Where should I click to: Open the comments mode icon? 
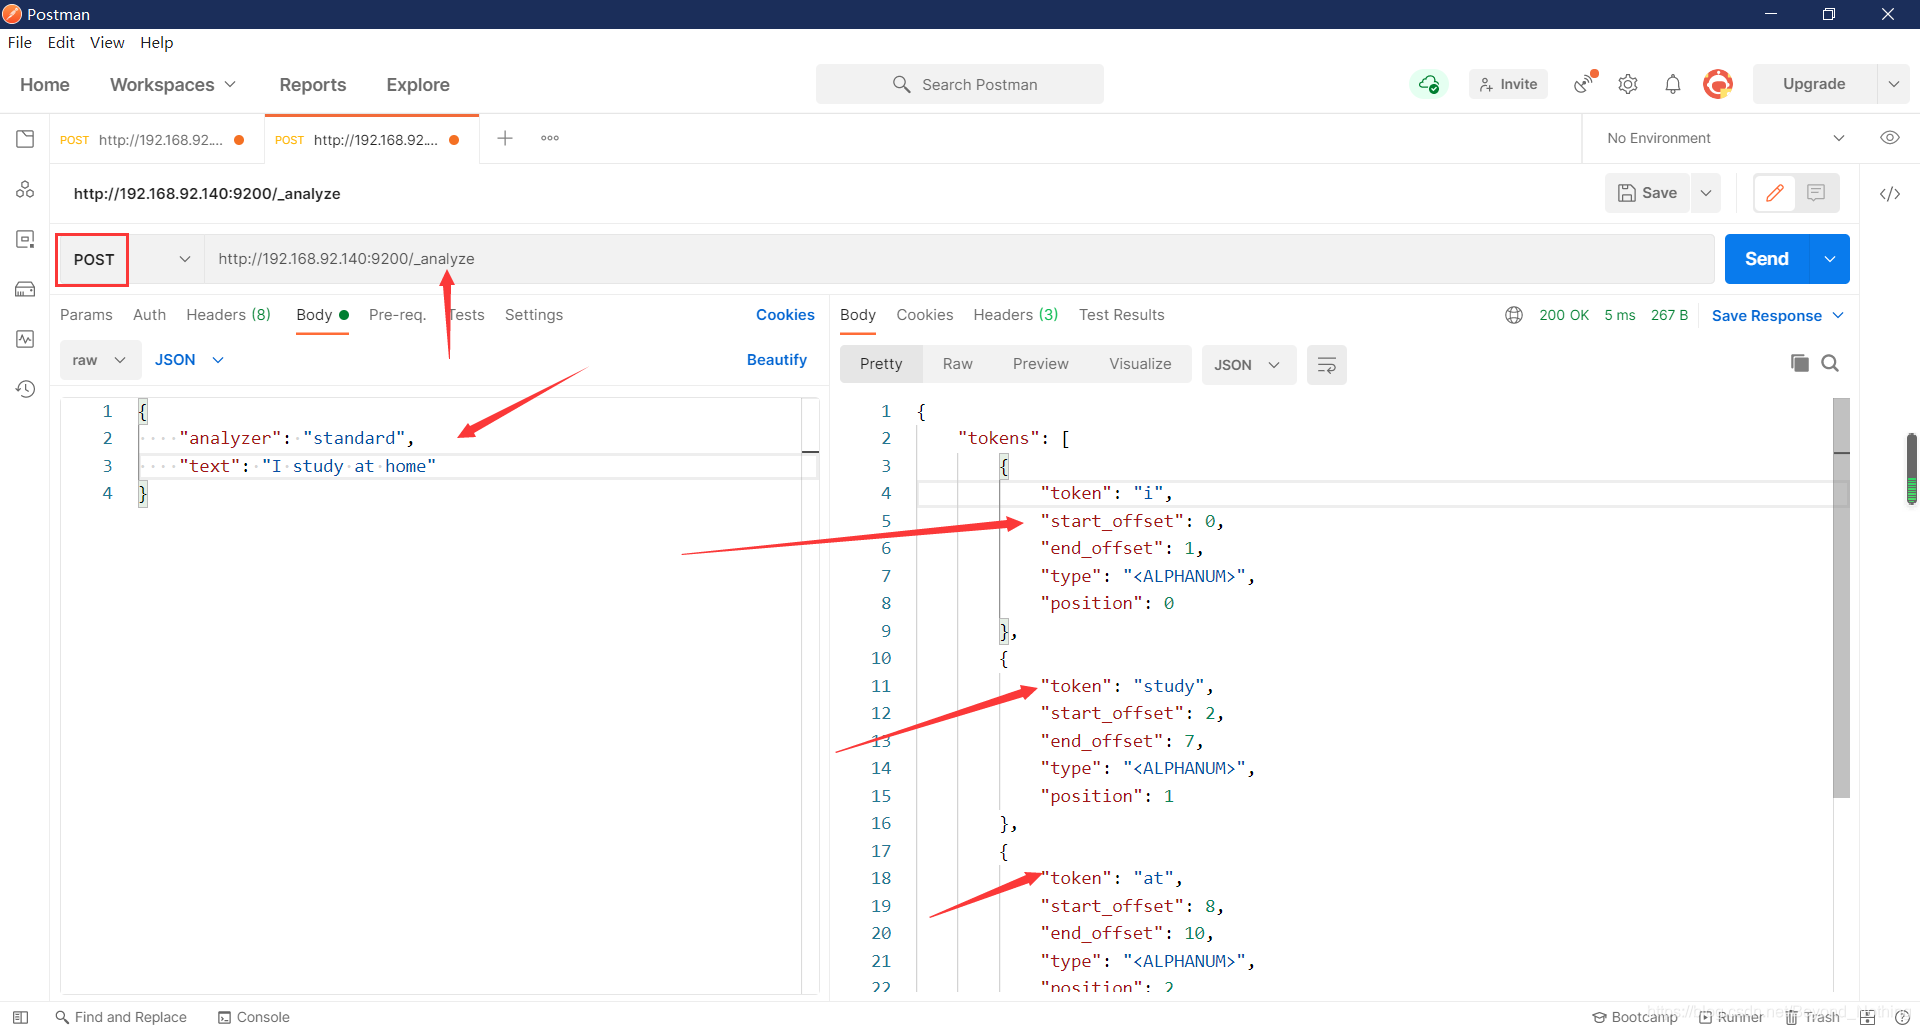point(1817,193)
